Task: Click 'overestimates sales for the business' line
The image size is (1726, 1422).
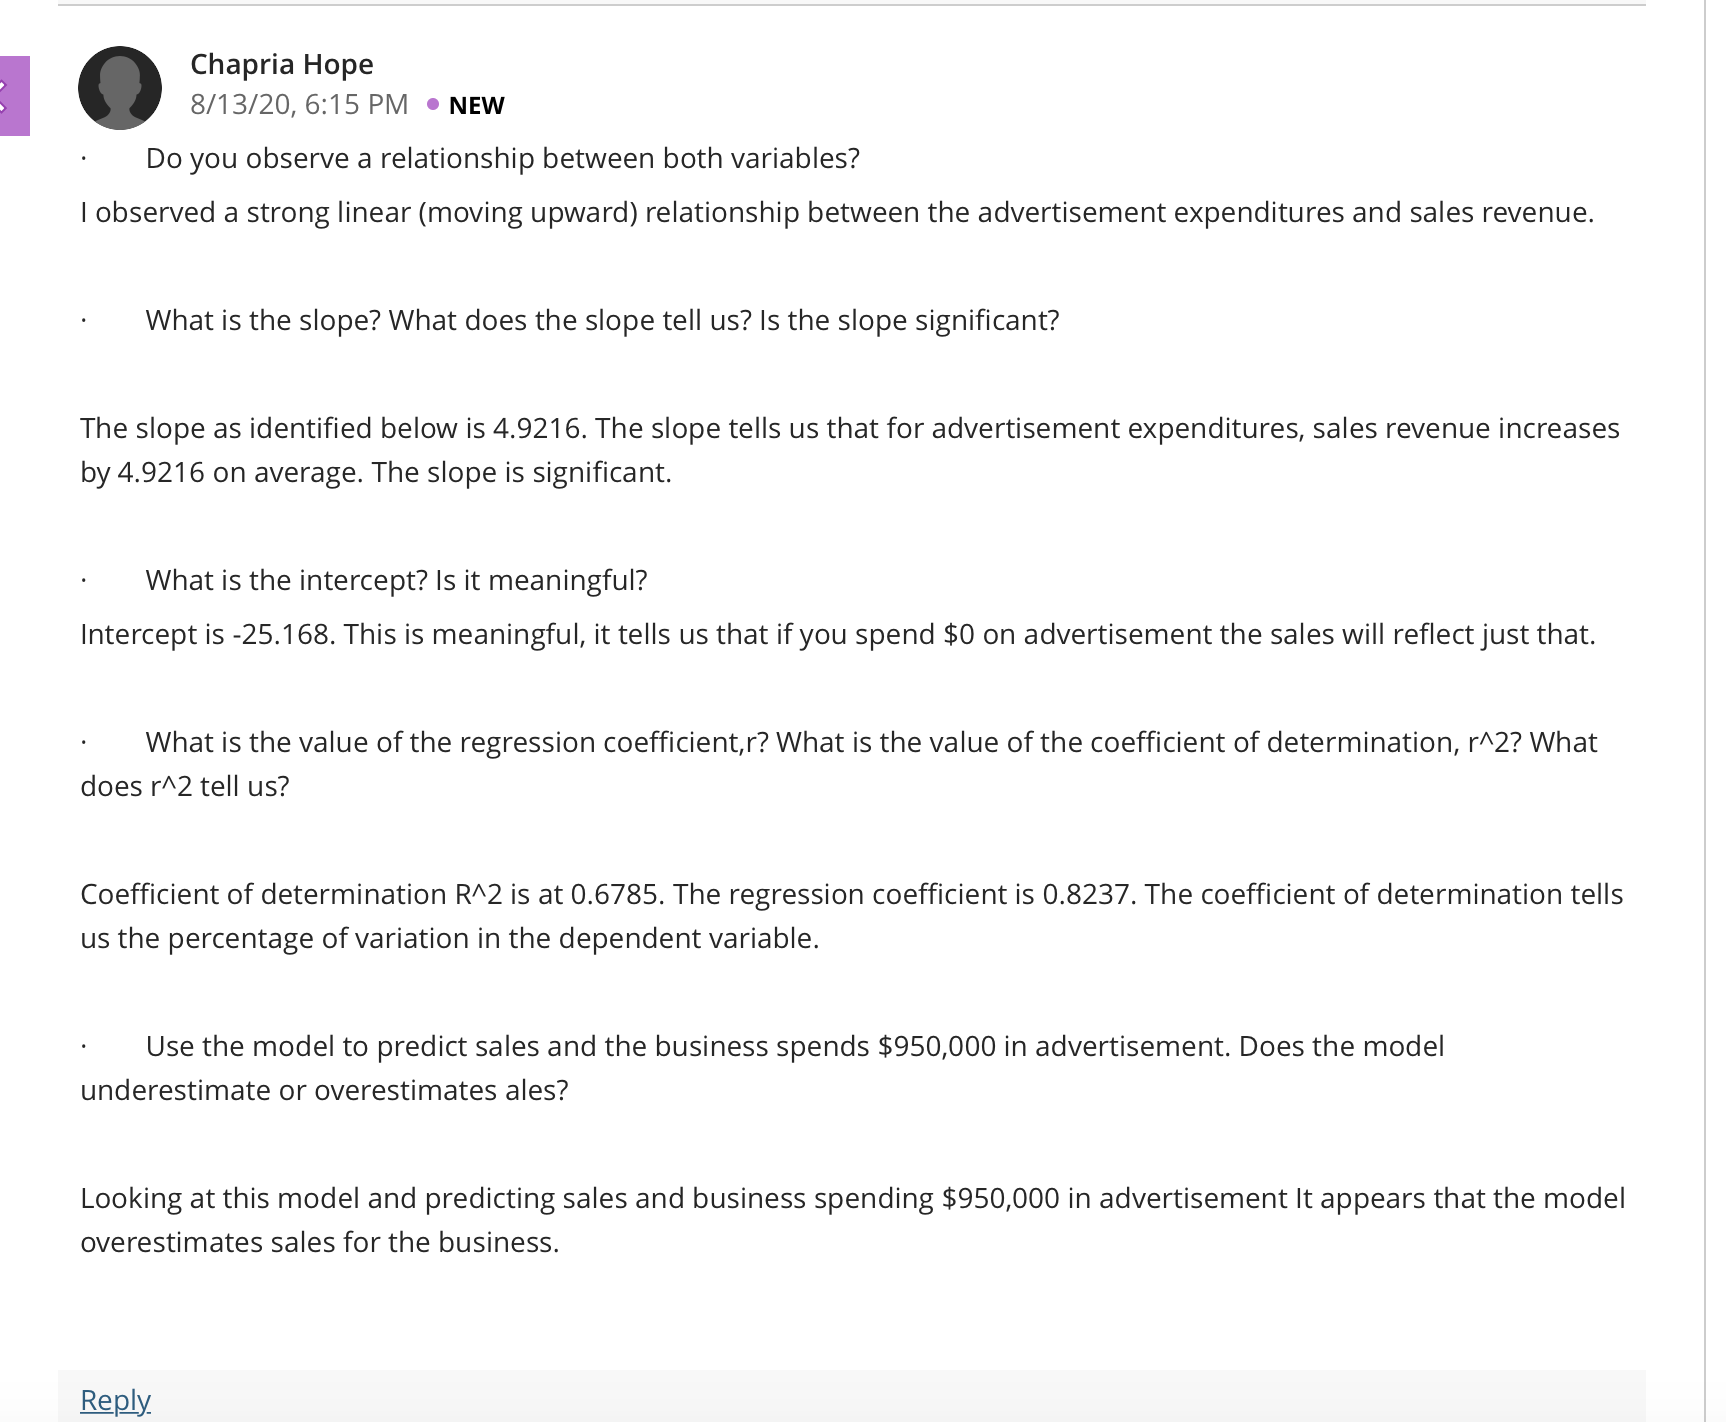Action: pos(320,1242)
